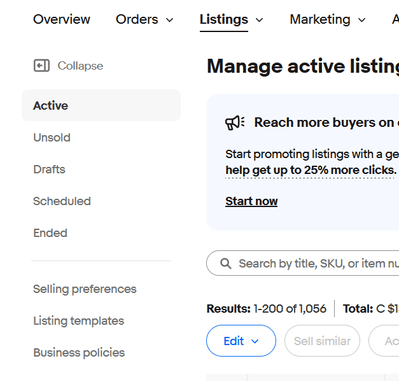Screen dimensions: 399x381
Task: Open Listing templates
Action: coord(78,321)
